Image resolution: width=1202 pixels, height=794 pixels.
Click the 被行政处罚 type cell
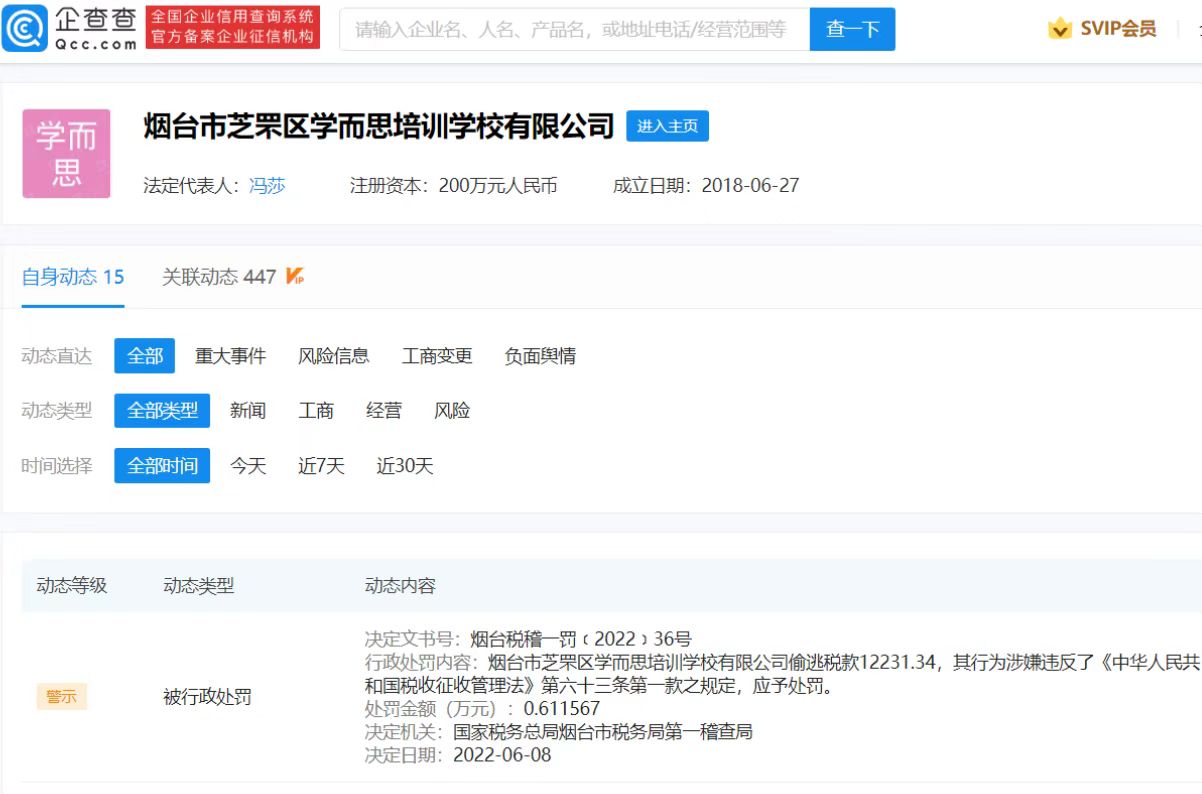click(207, 697)
